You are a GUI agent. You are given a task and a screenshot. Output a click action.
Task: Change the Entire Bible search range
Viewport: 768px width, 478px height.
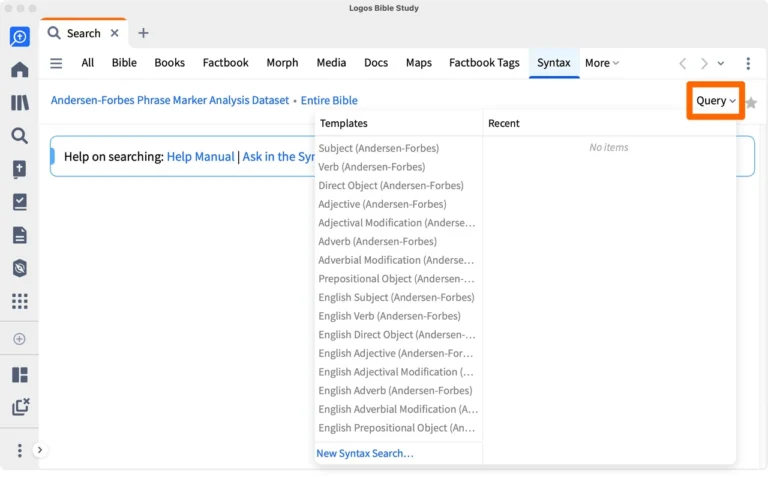tap(329, 100)
